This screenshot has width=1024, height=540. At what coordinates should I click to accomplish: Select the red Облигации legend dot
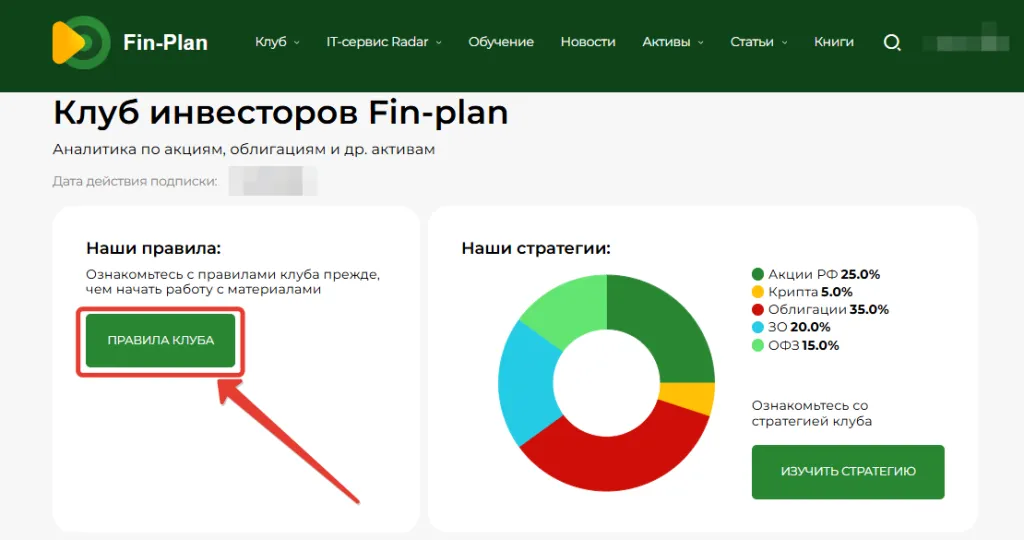tap(758, 310)
